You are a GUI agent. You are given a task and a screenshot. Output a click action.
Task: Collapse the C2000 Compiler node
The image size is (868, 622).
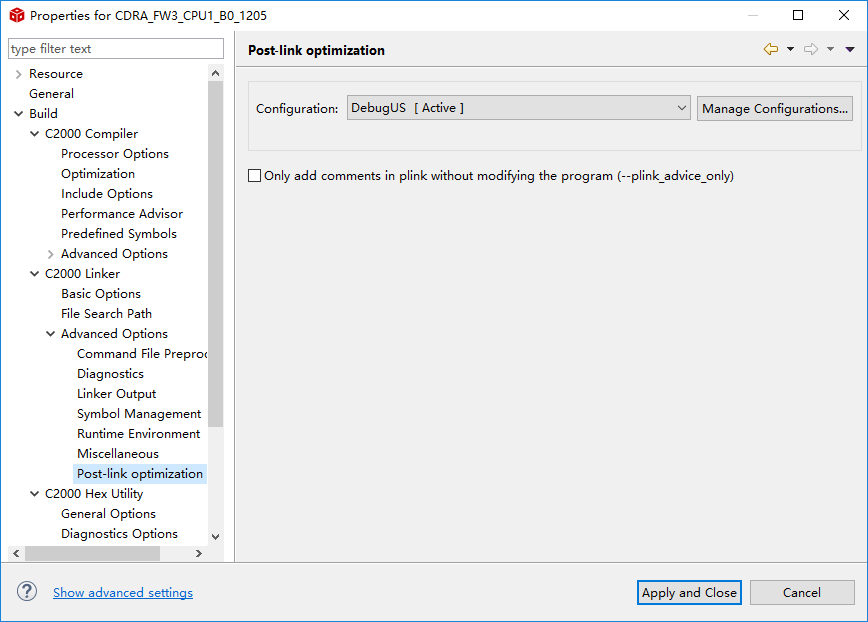pos(34,134)
